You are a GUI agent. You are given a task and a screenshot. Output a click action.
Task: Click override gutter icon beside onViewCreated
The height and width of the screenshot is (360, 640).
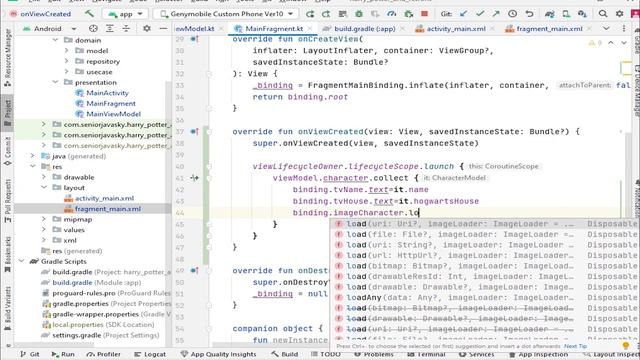(194, 132)
